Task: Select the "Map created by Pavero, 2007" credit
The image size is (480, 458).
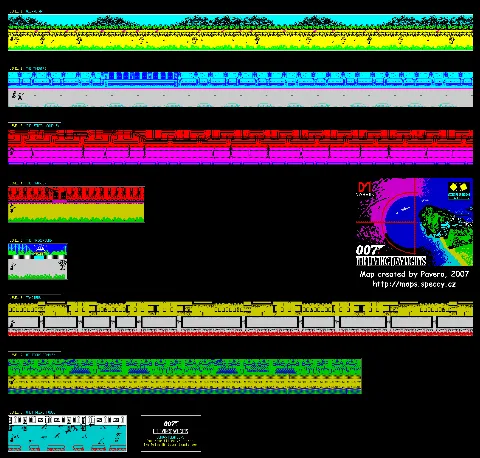Action: (414, 274)
